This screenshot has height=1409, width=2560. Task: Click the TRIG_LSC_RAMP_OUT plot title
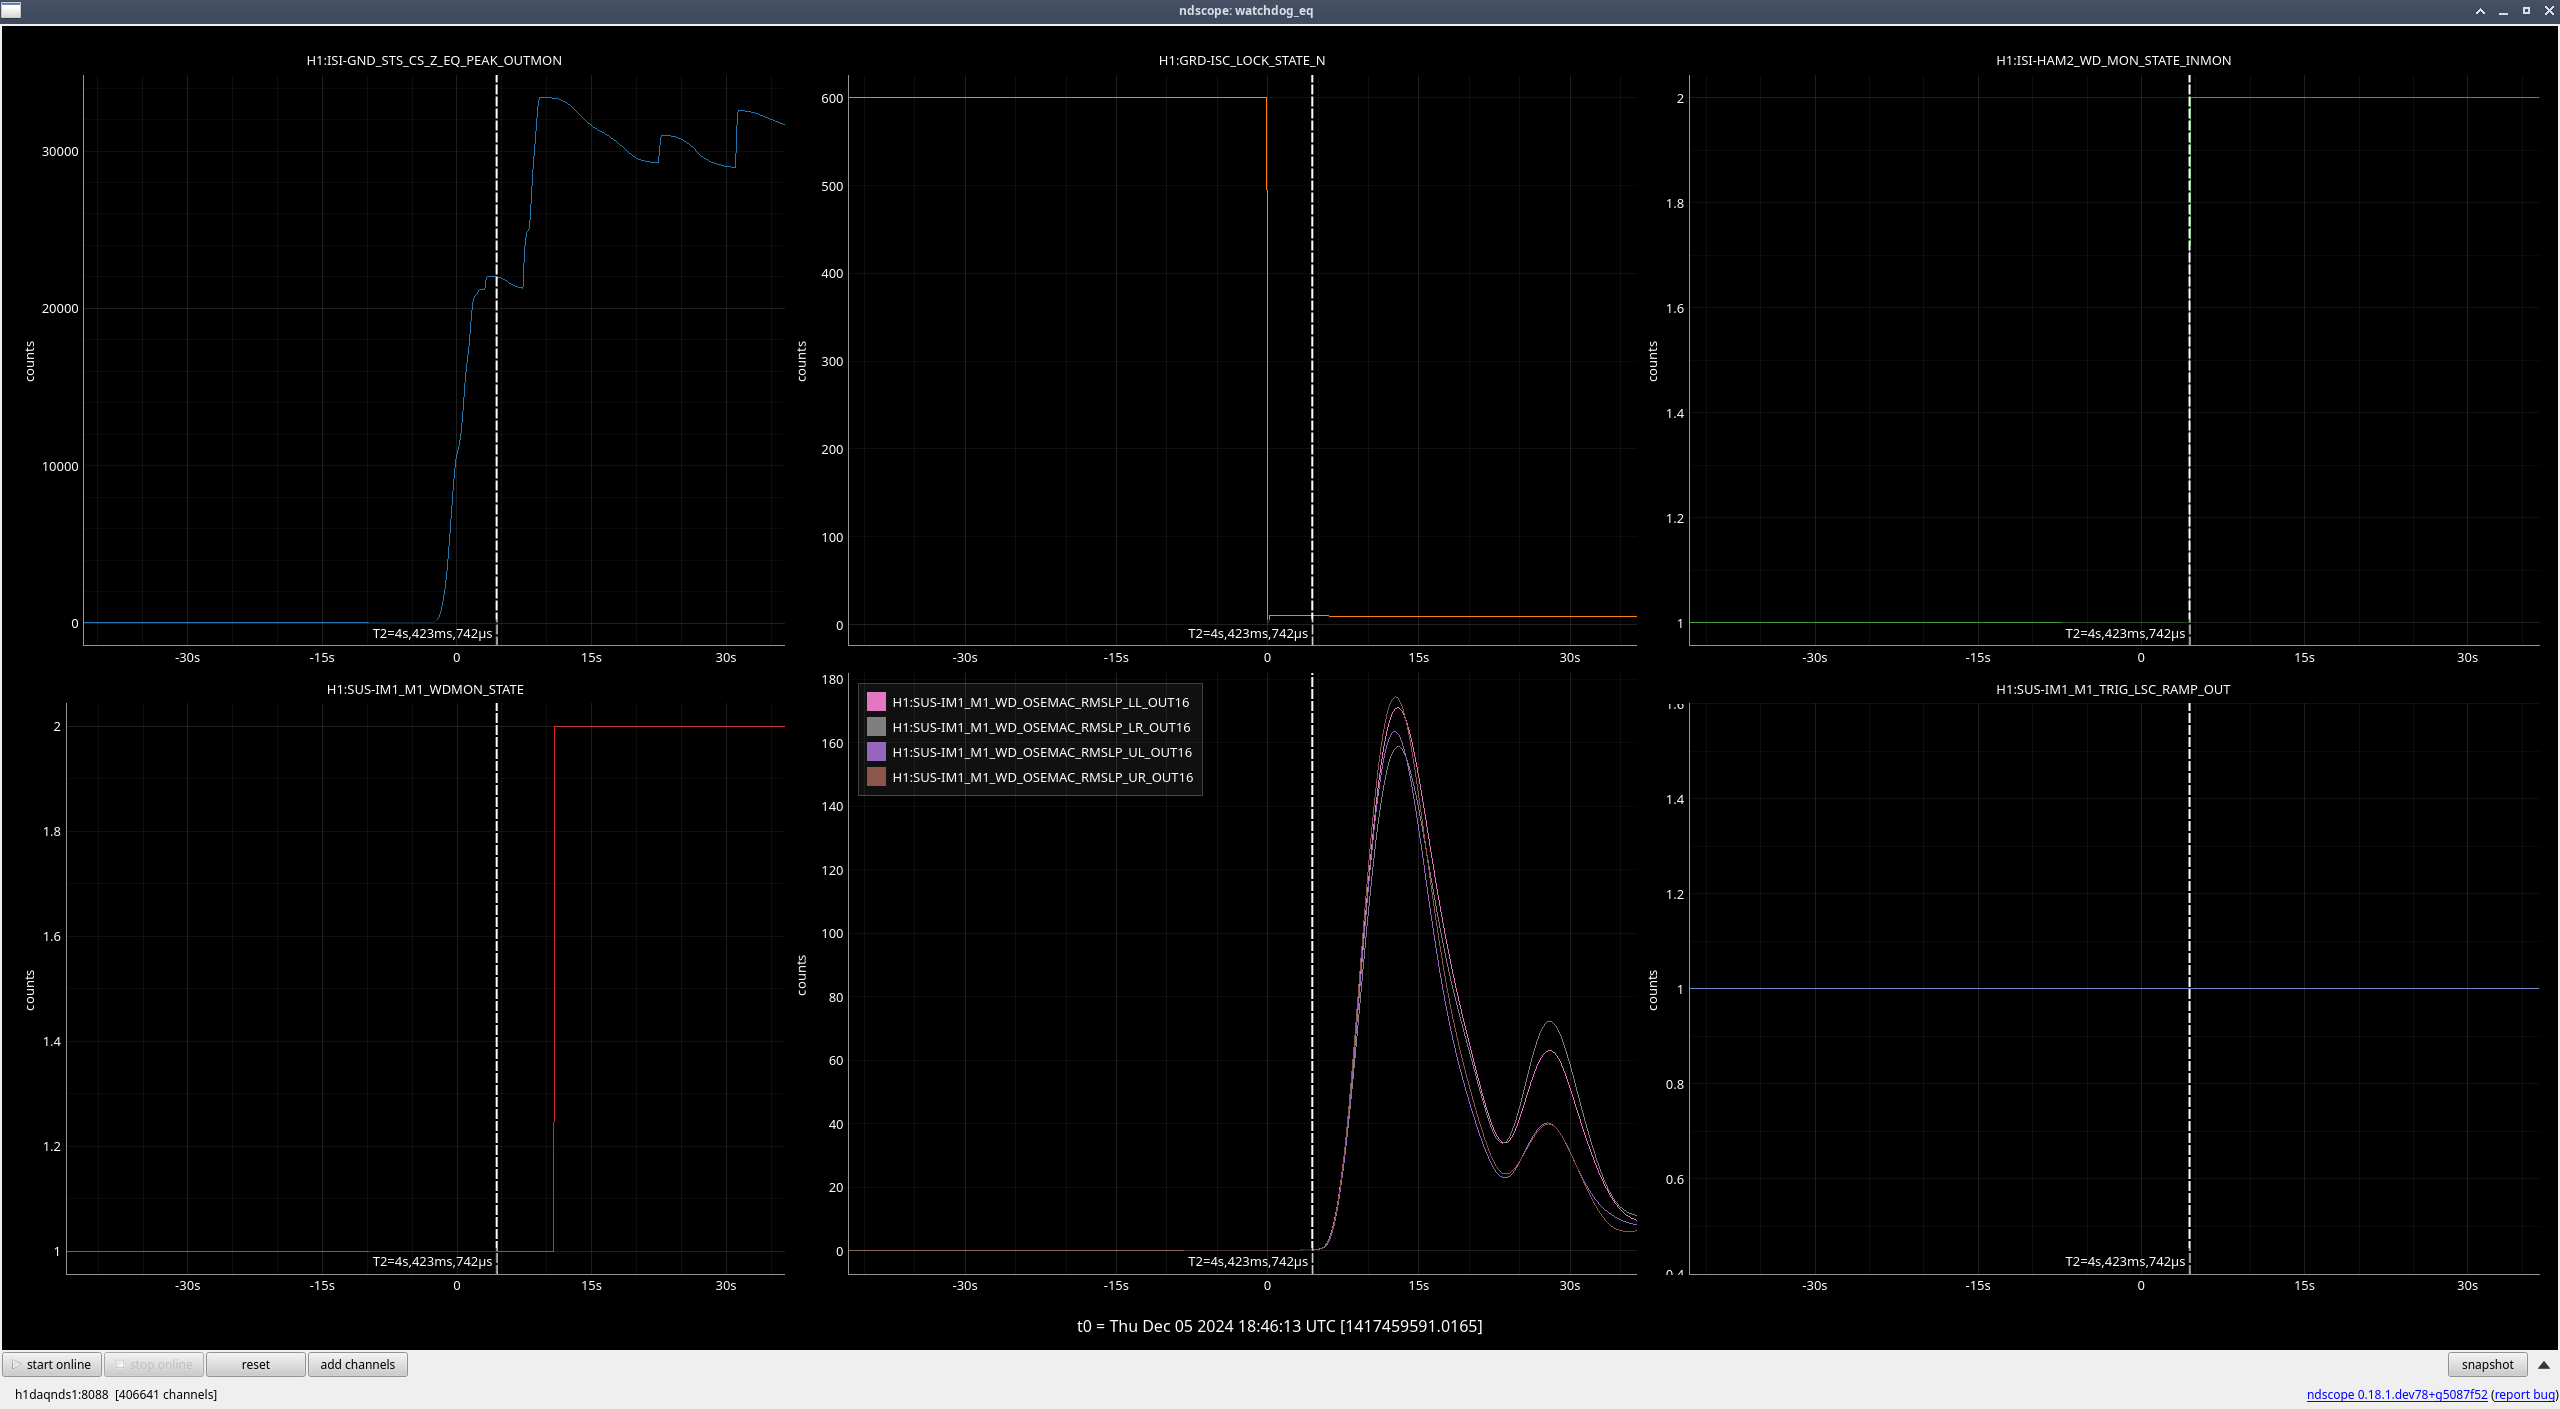(2113, 689)
